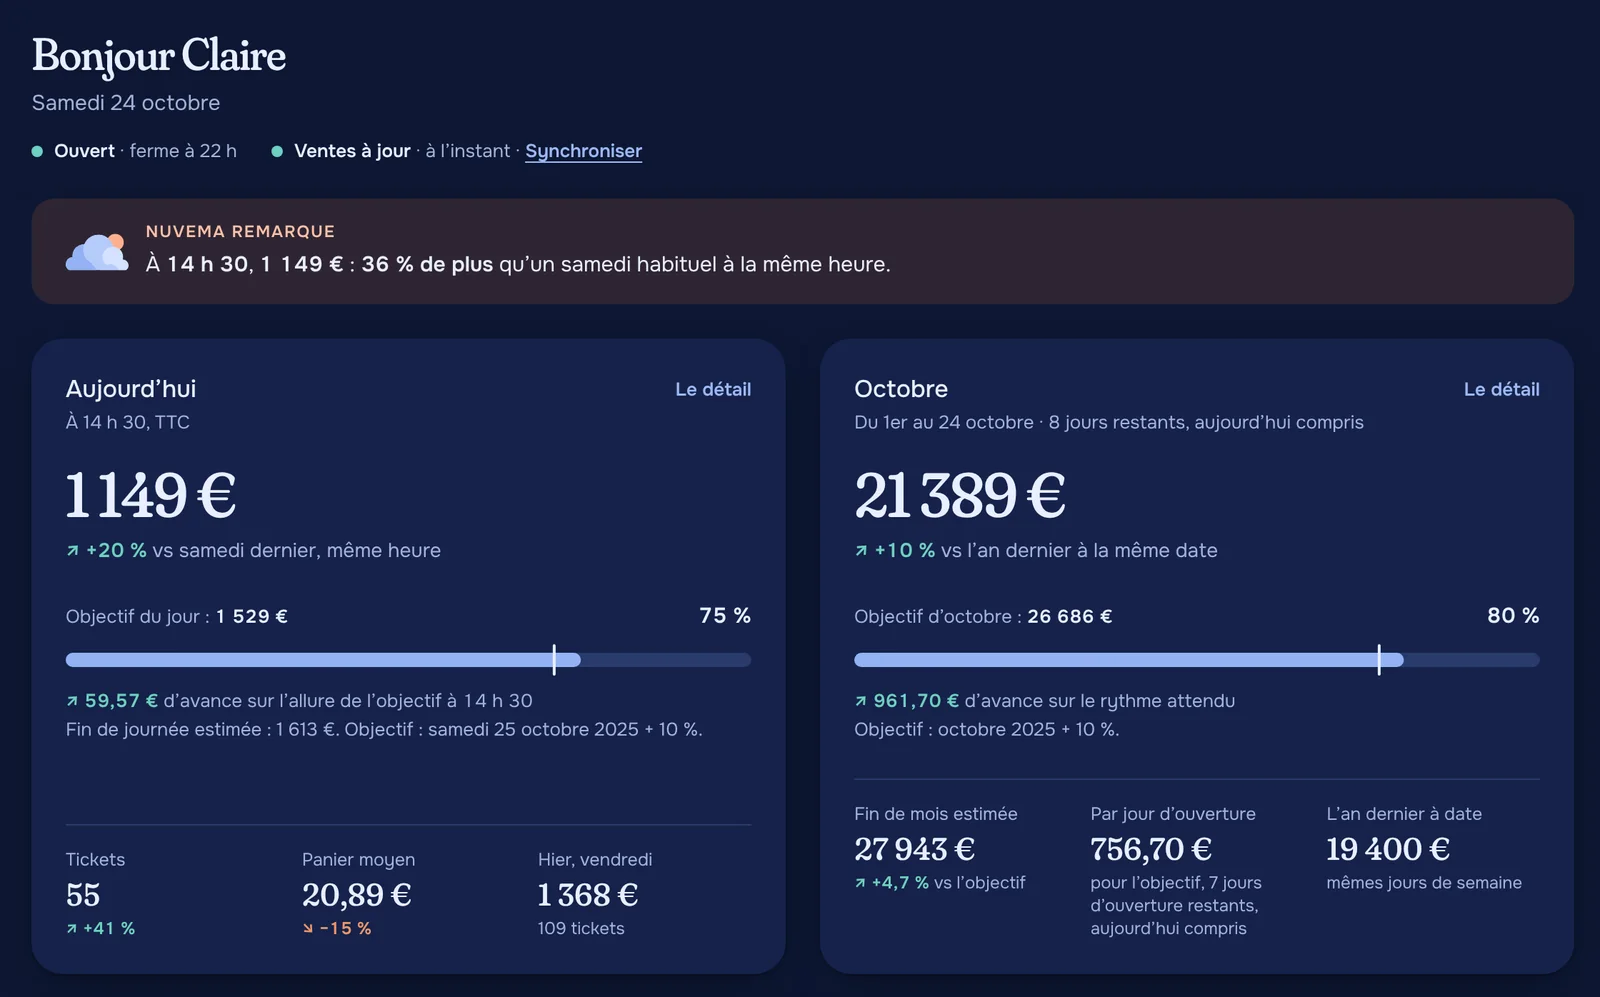Screen dimensions: 1600x997
Task: Click the 75 % daily goal percentage
Action: tap(725, 616)
